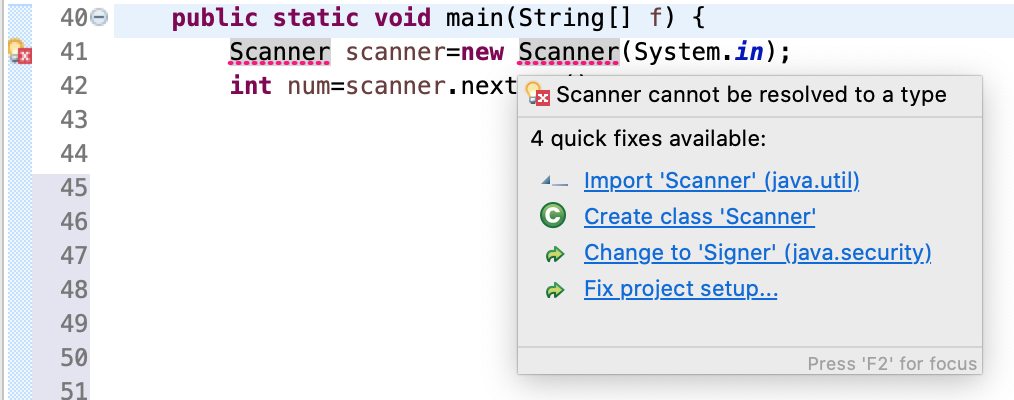Click the 'int num=scanner' code on line 42
The image size is (1014, 400).
click(x=338, y=86)
